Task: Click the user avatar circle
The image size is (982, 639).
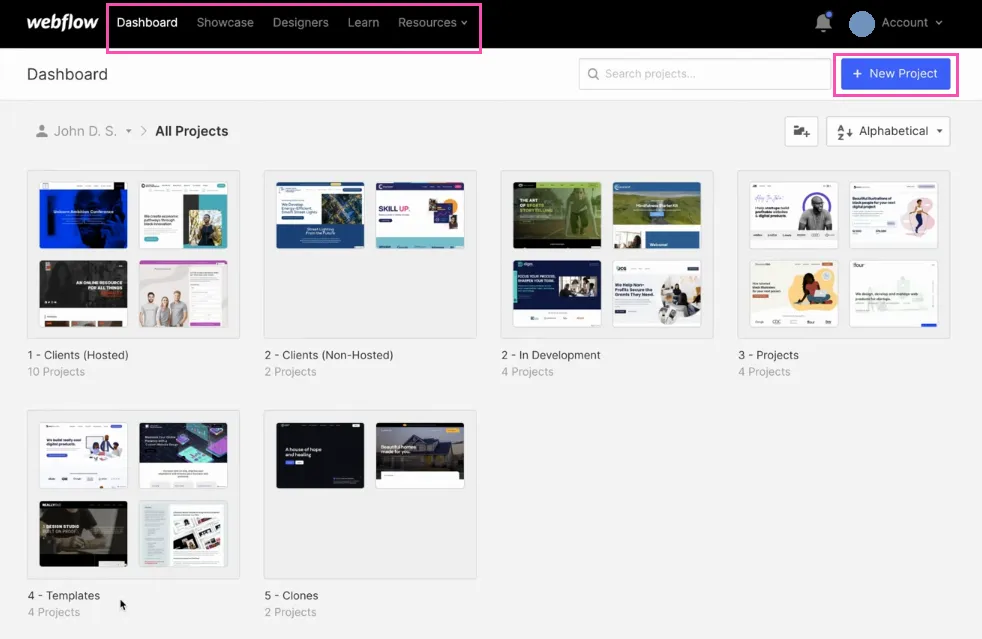Action: pos(861,23)
